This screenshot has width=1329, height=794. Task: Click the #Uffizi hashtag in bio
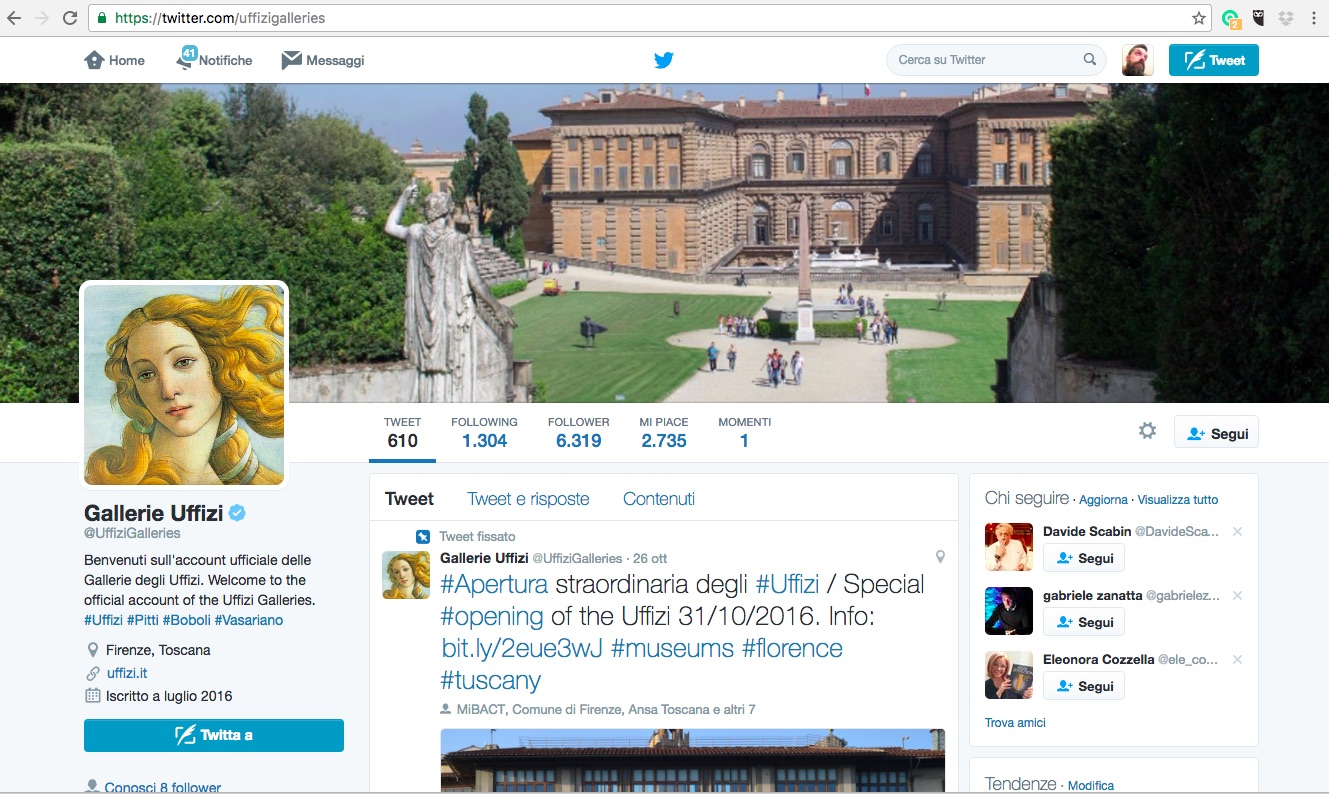click(x=103, y=620)
